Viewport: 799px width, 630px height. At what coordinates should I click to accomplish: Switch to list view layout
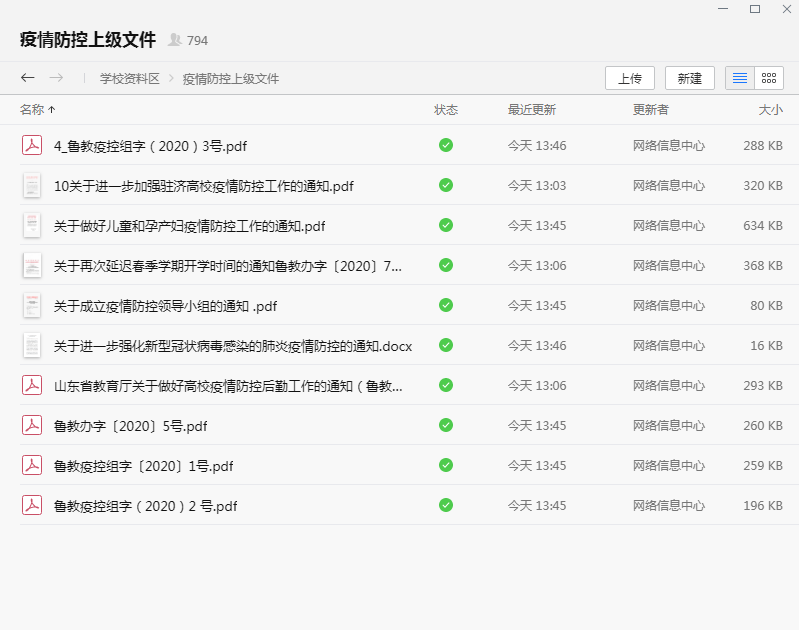[740, 78]
